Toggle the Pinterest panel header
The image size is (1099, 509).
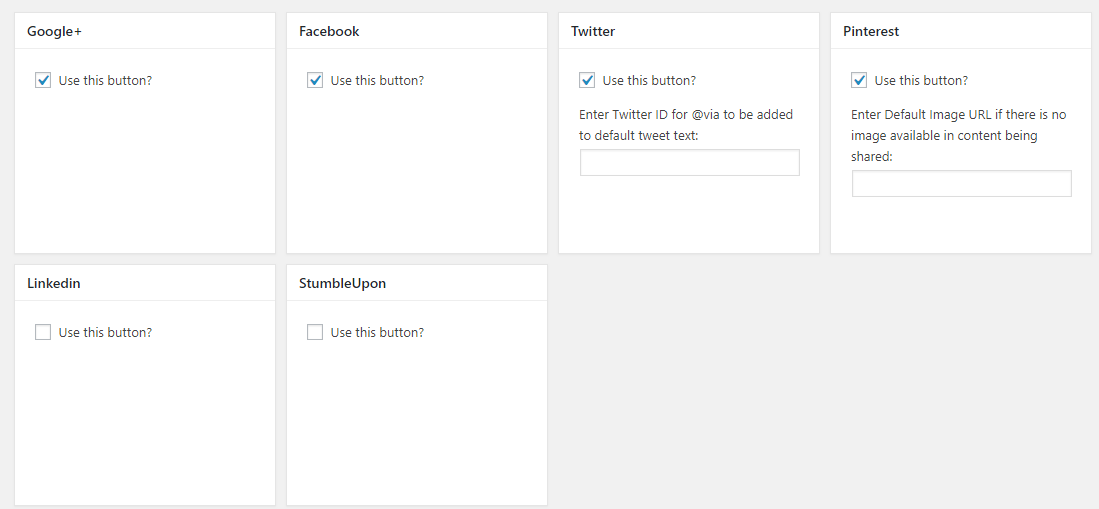point(961,31)
